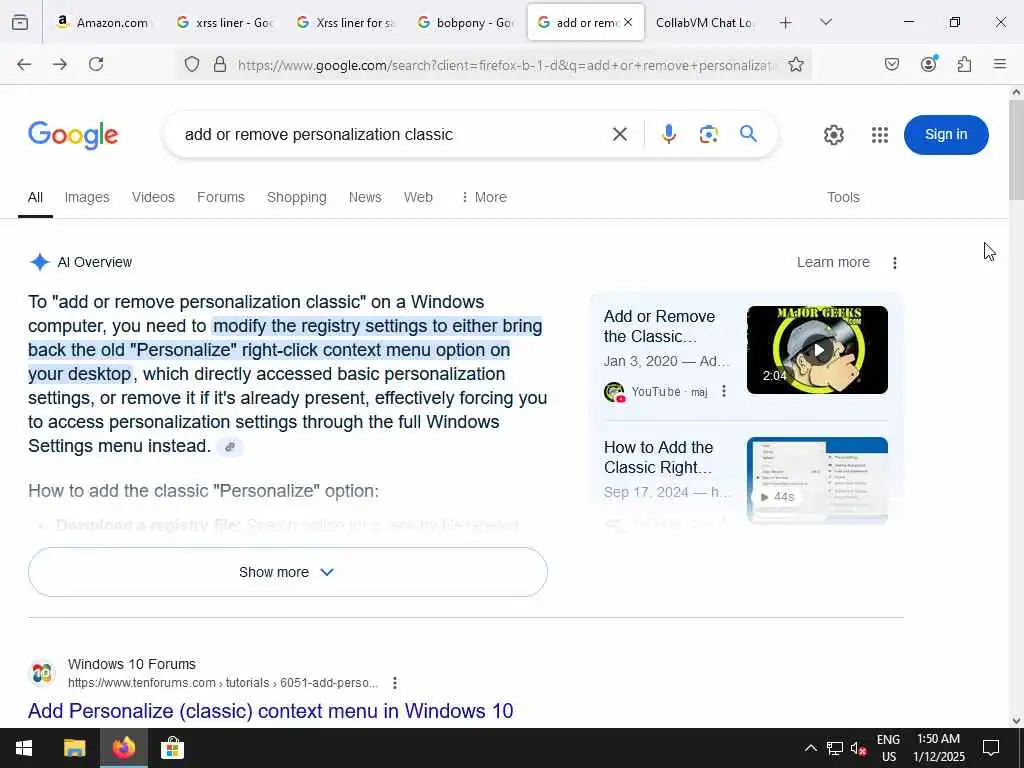This screenshot has width=1024, height=768.
Task: Go back to previous page
Action: pos(24,64)
